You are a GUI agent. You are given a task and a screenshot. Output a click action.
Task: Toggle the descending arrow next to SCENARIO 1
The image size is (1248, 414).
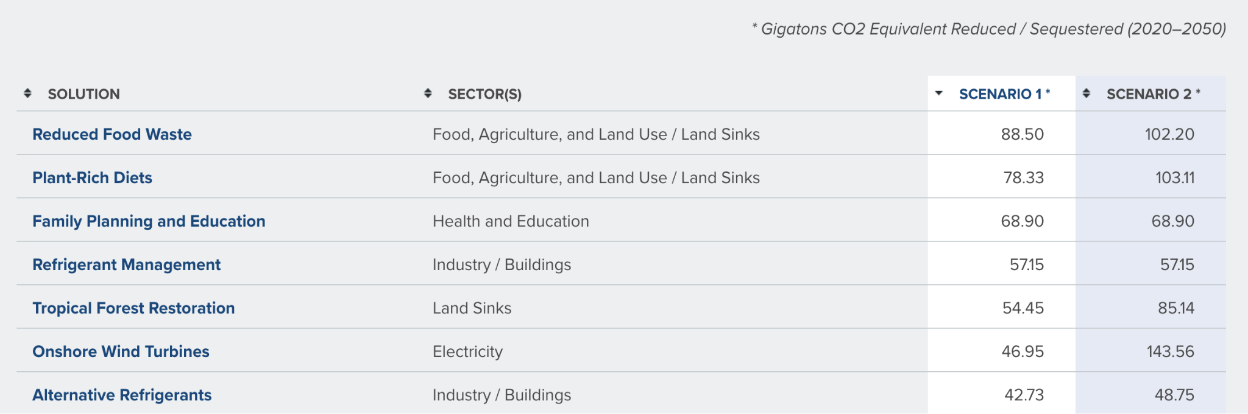coord(939,94)
